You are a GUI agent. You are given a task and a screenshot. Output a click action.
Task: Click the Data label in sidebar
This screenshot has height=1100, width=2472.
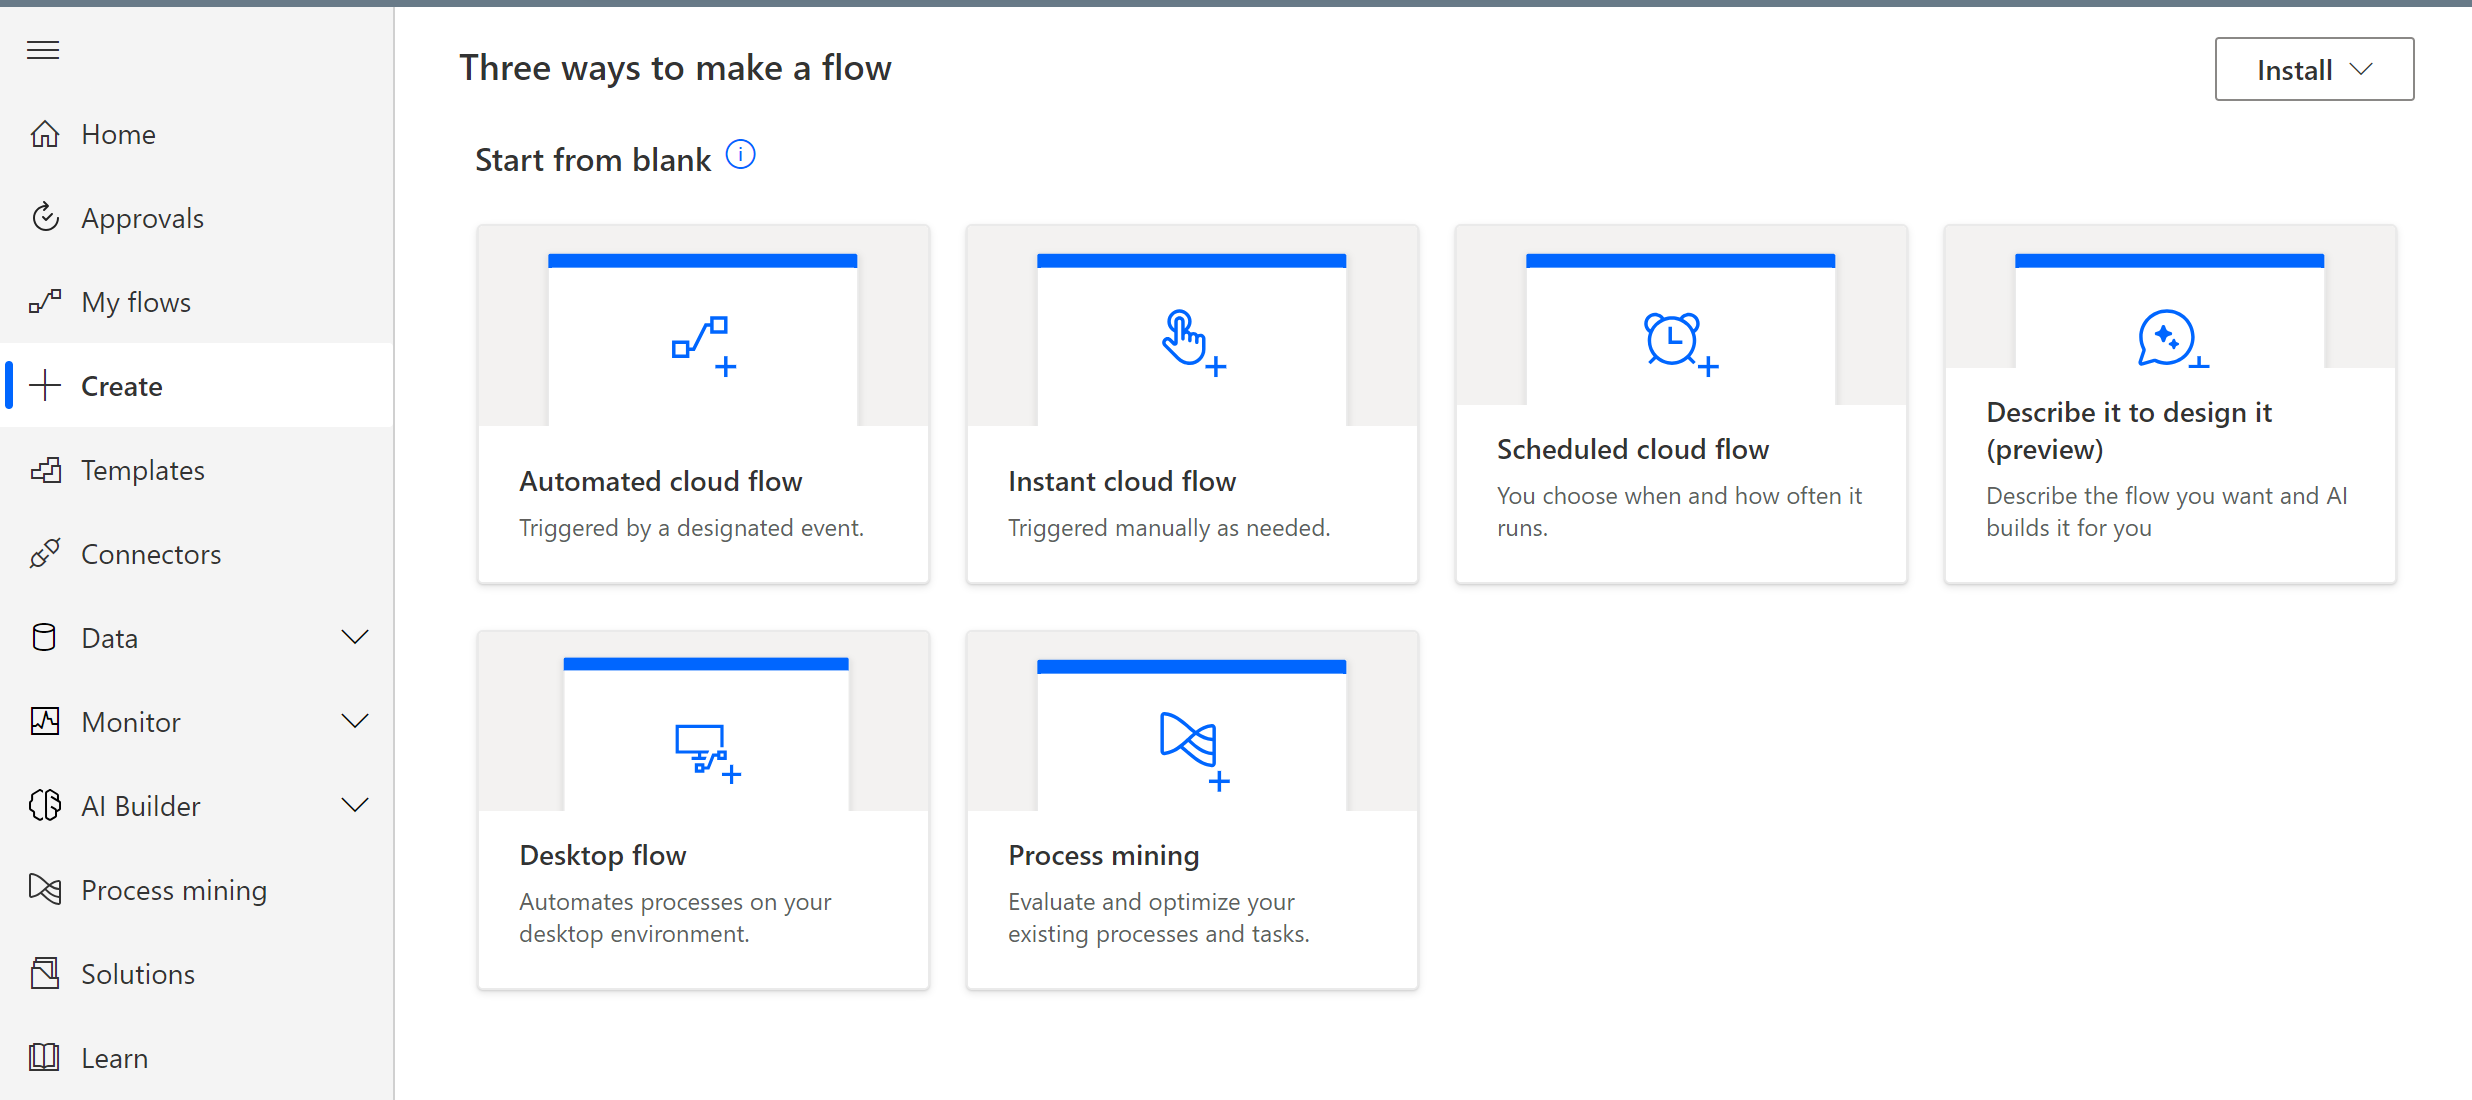point(110,638)
